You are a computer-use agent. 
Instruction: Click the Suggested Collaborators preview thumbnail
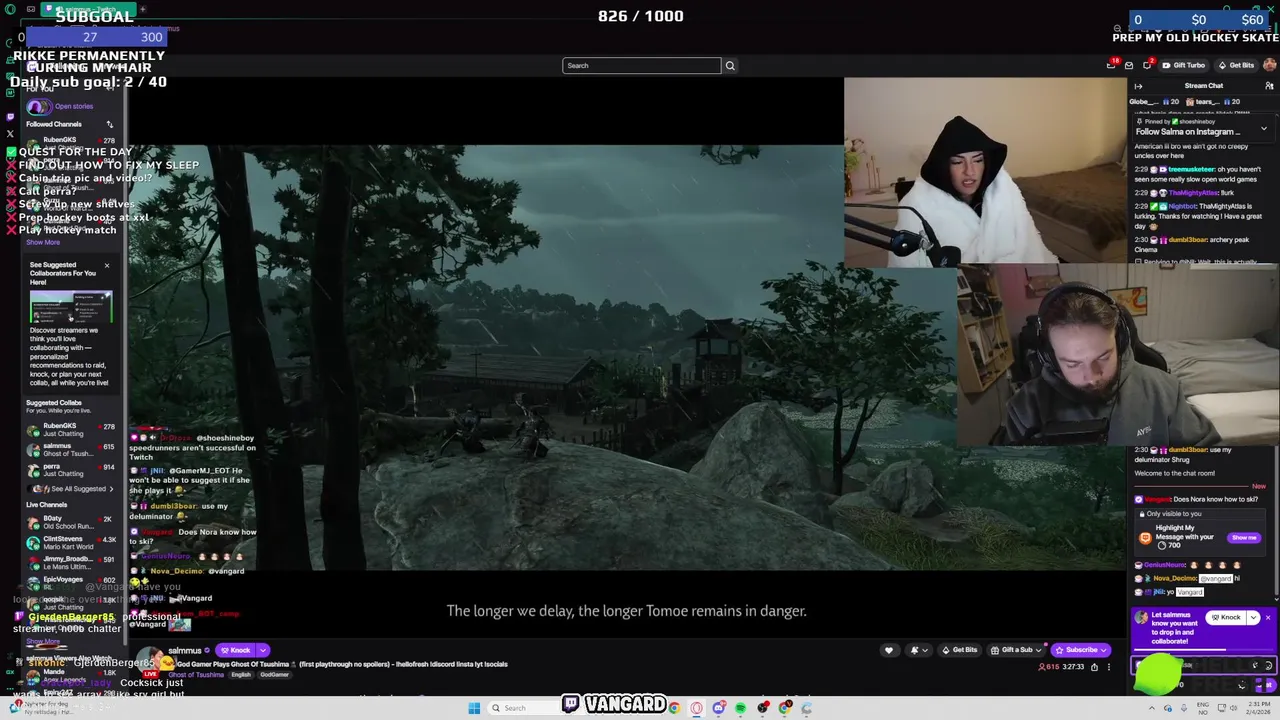click(70, 306)
